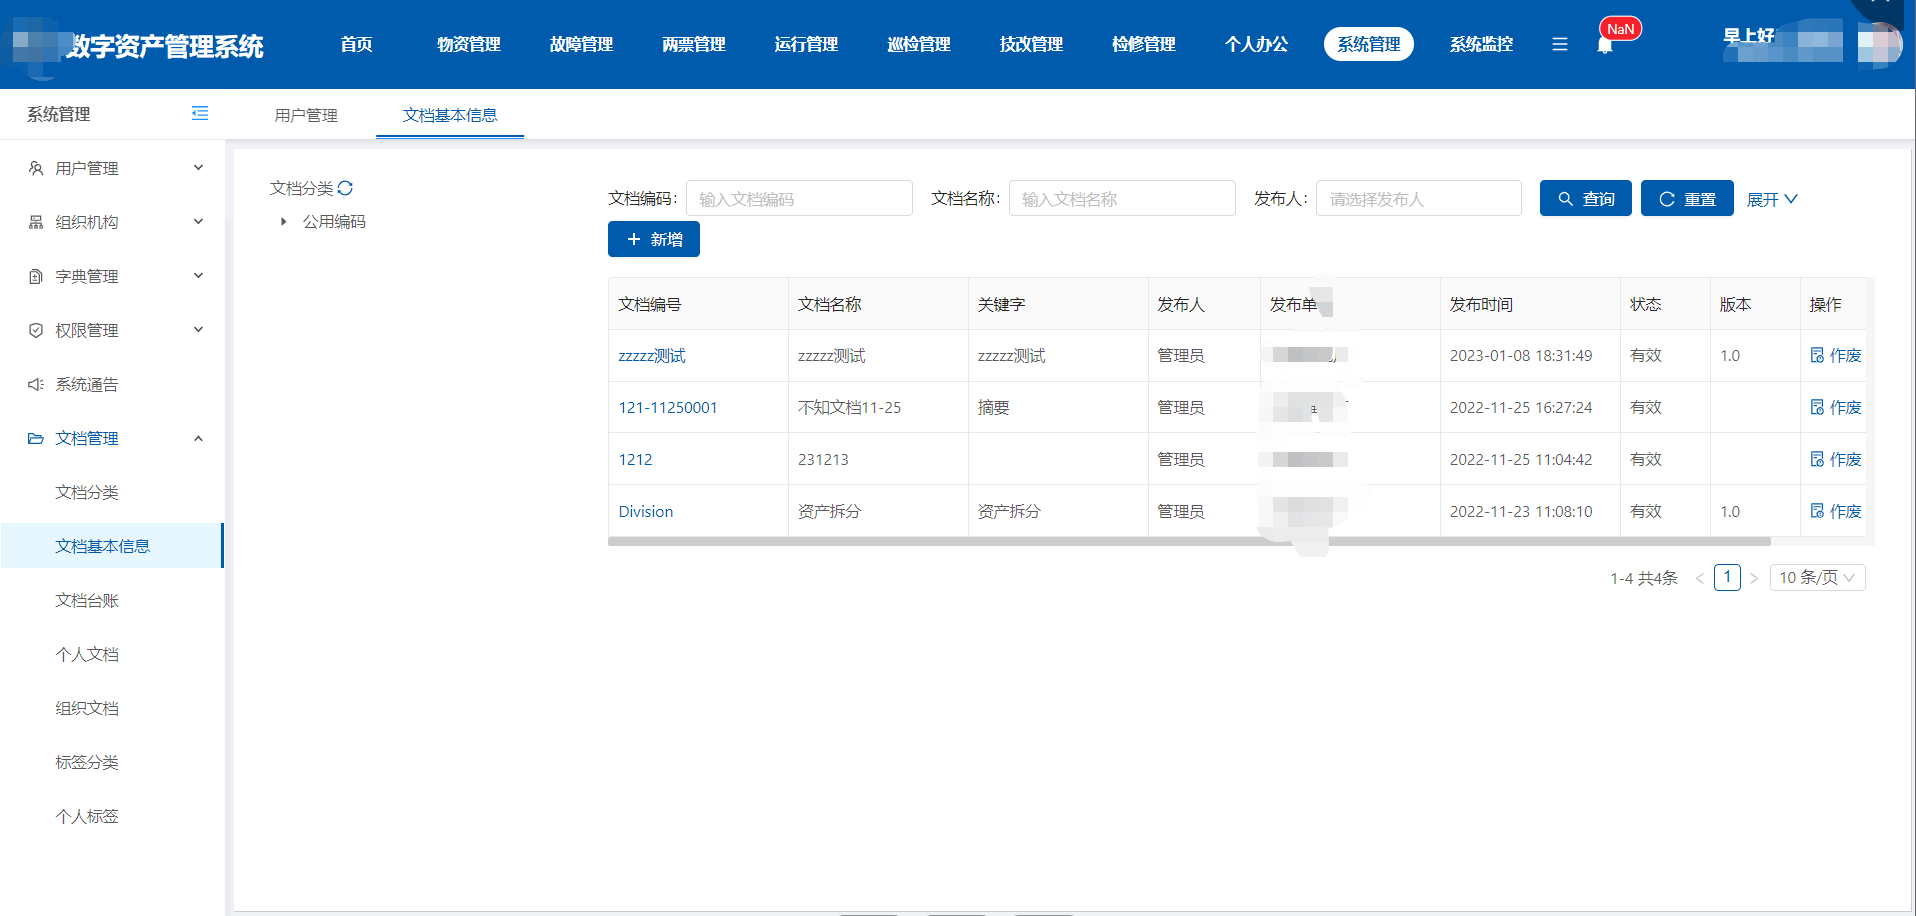Open the 技改管理 top menu
Viewport: 1916px width, 916px height.
(1031, 44)
